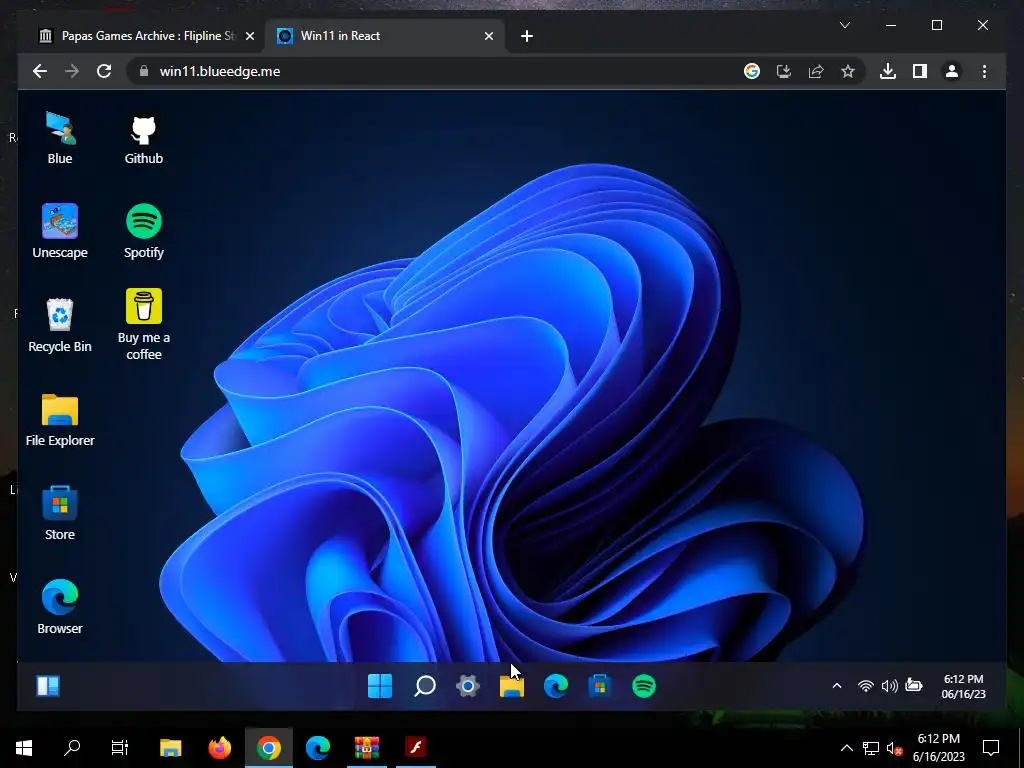Open Windows 10 taskbar search
The width and height of the screenshot is (1024, 768).
click(x=72, y=748)
